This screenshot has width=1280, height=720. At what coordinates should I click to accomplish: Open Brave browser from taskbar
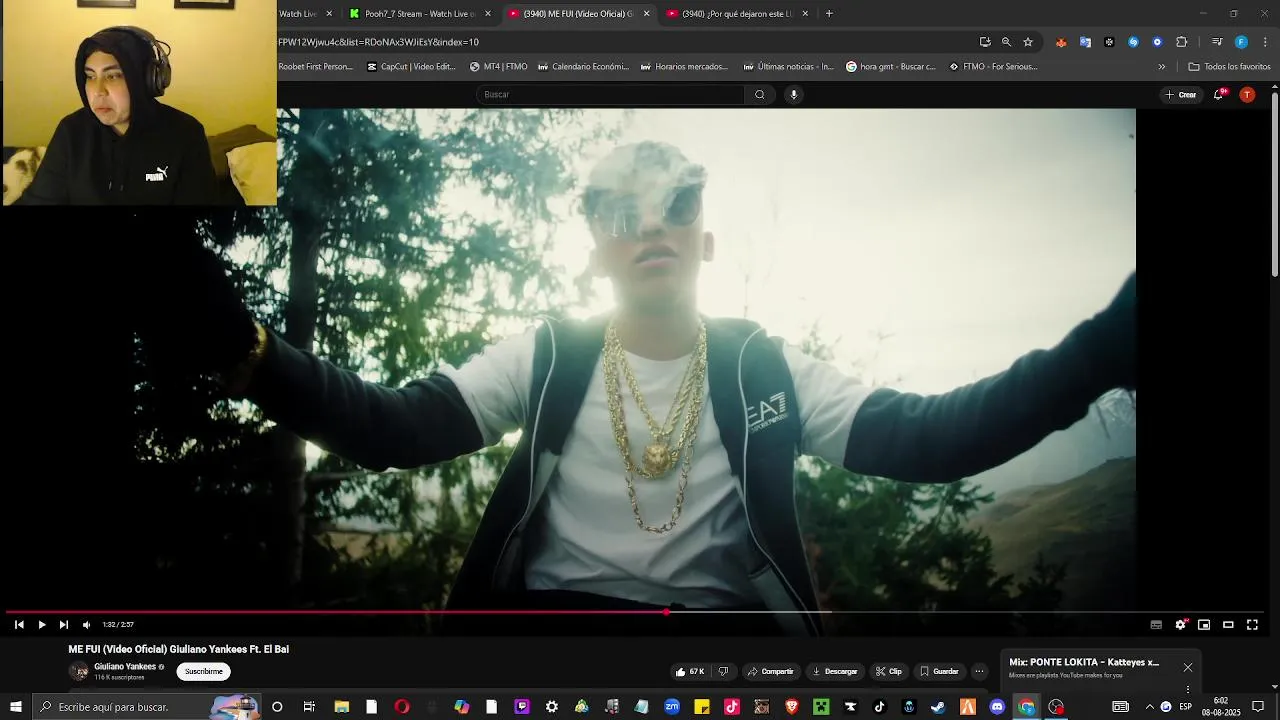[792, 707]
